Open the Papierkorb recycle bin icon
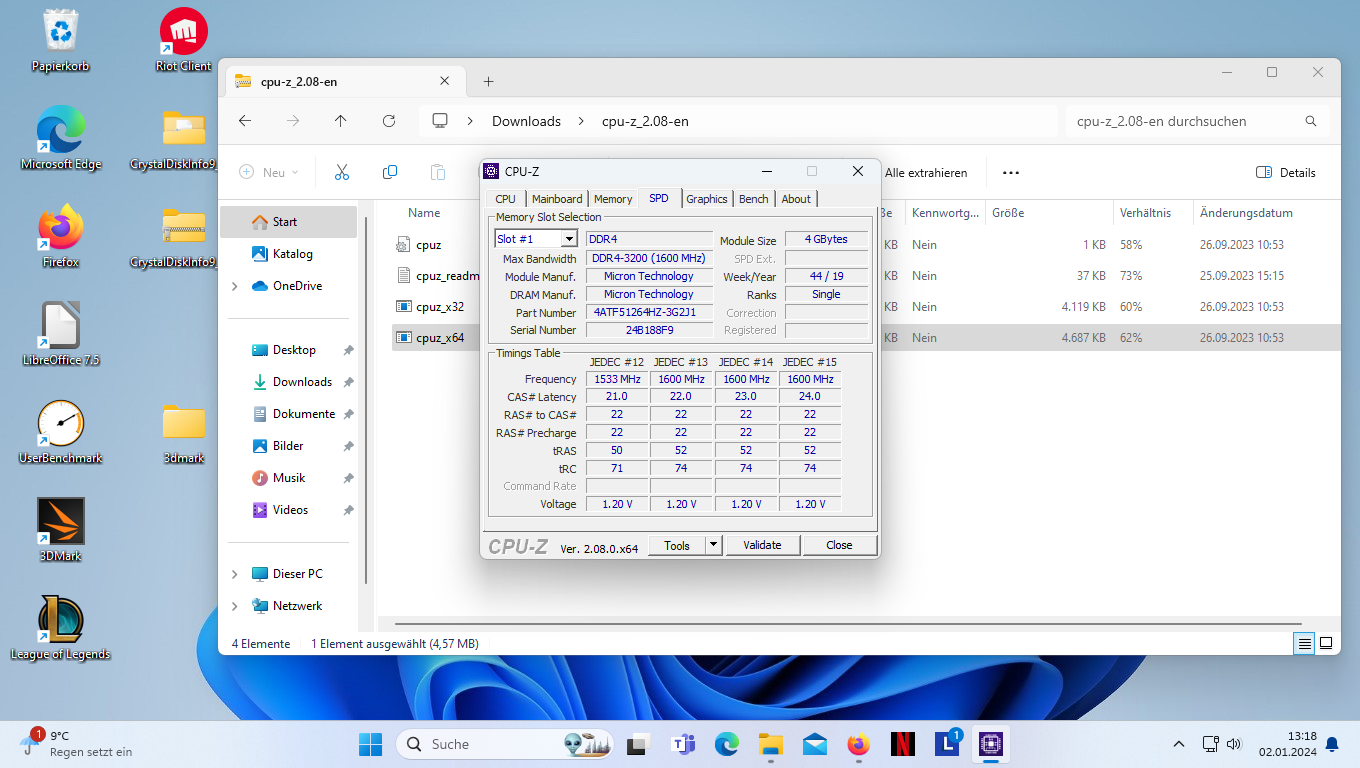 coord(61,40)
